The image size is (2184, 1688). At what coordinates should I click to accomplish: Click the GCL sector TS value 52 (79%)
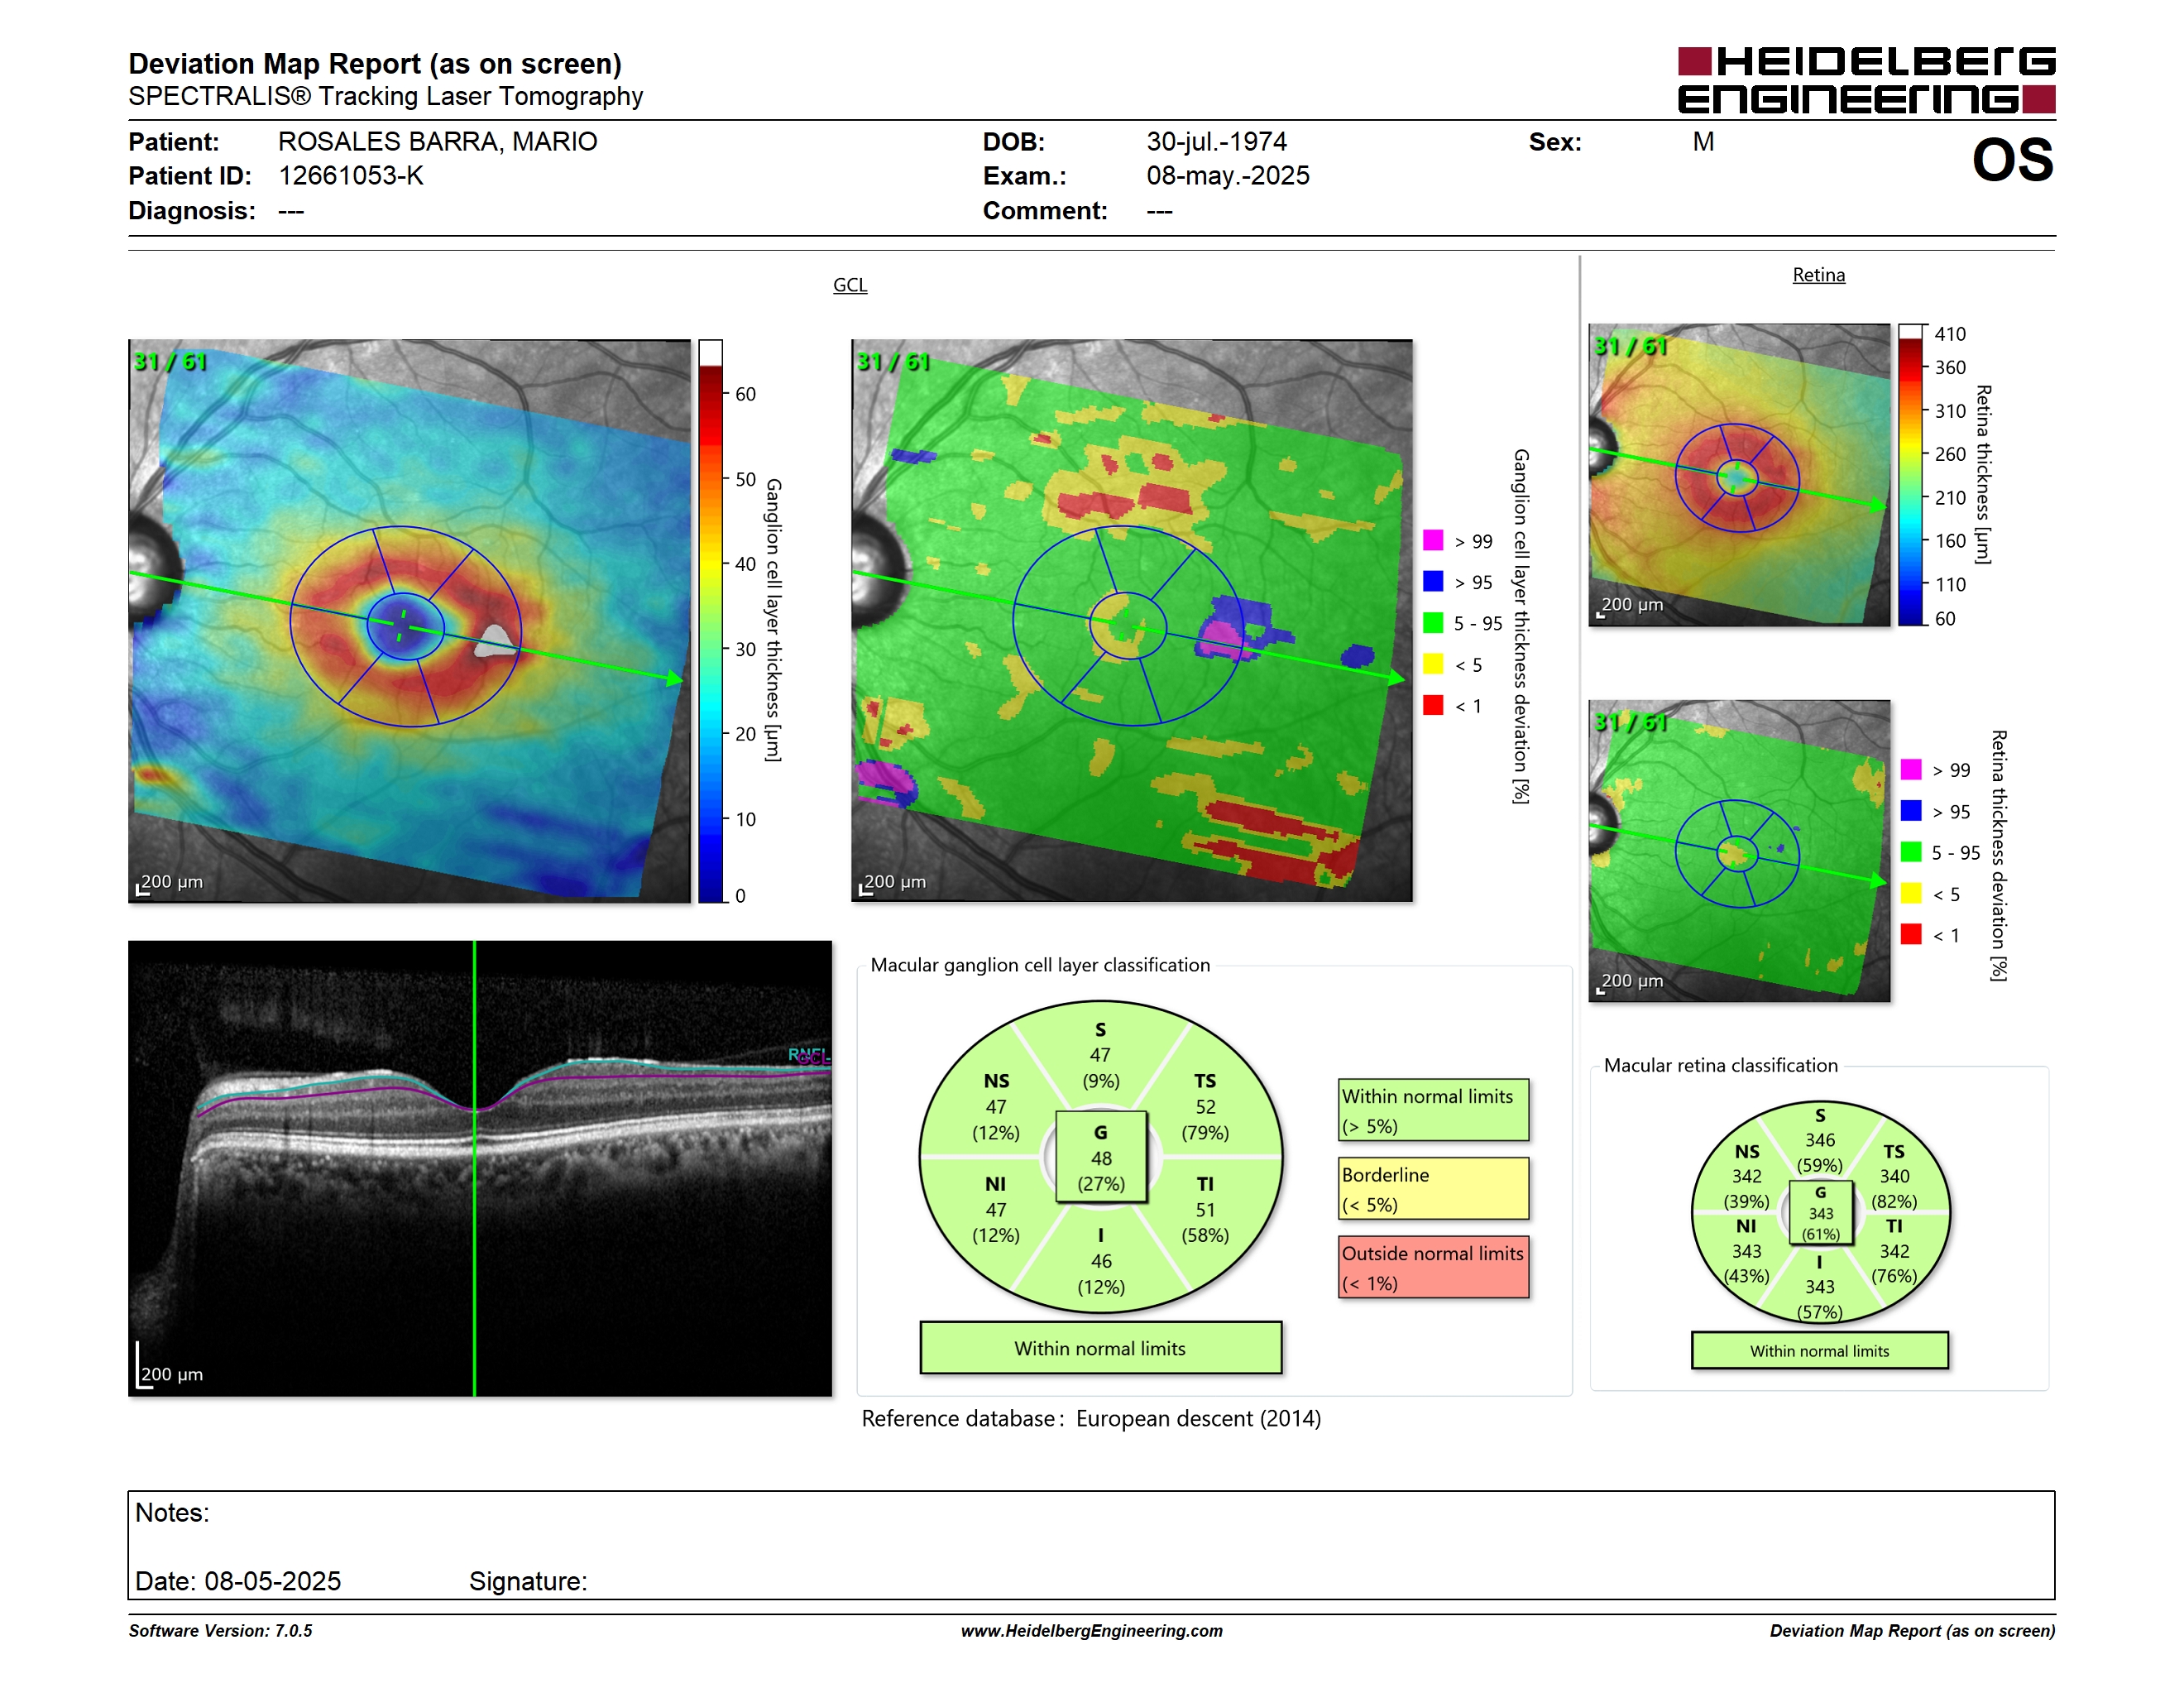click(x=1205, y=1120)
